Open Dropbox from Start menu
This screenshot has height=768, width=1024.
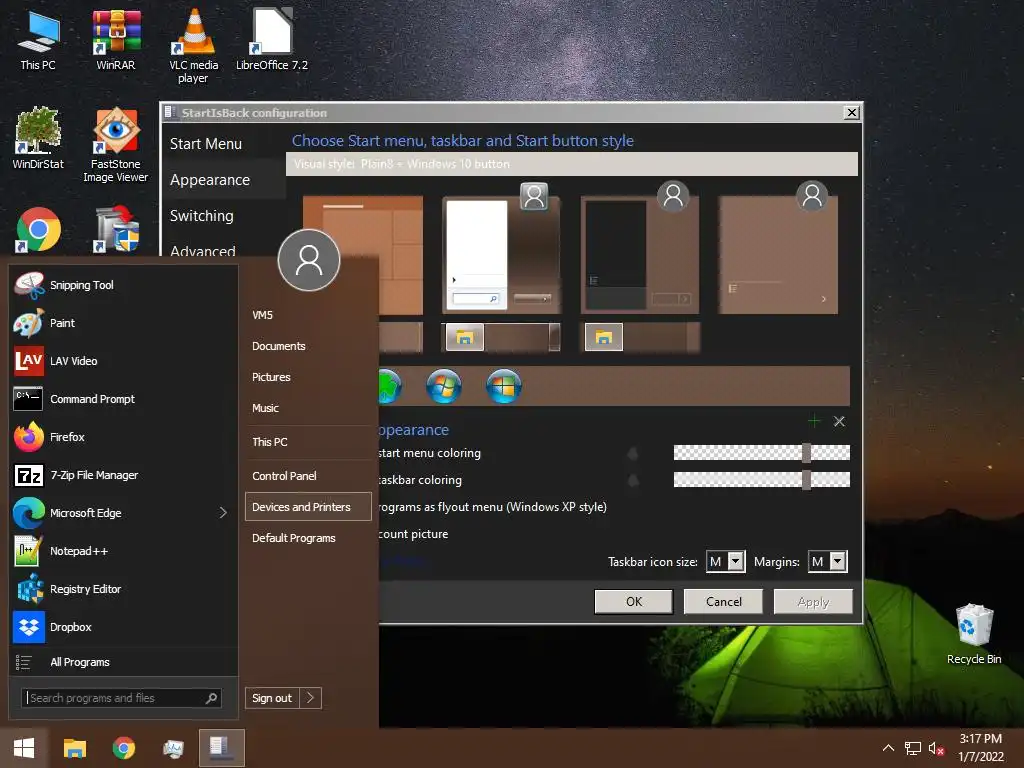coord(124,627)
